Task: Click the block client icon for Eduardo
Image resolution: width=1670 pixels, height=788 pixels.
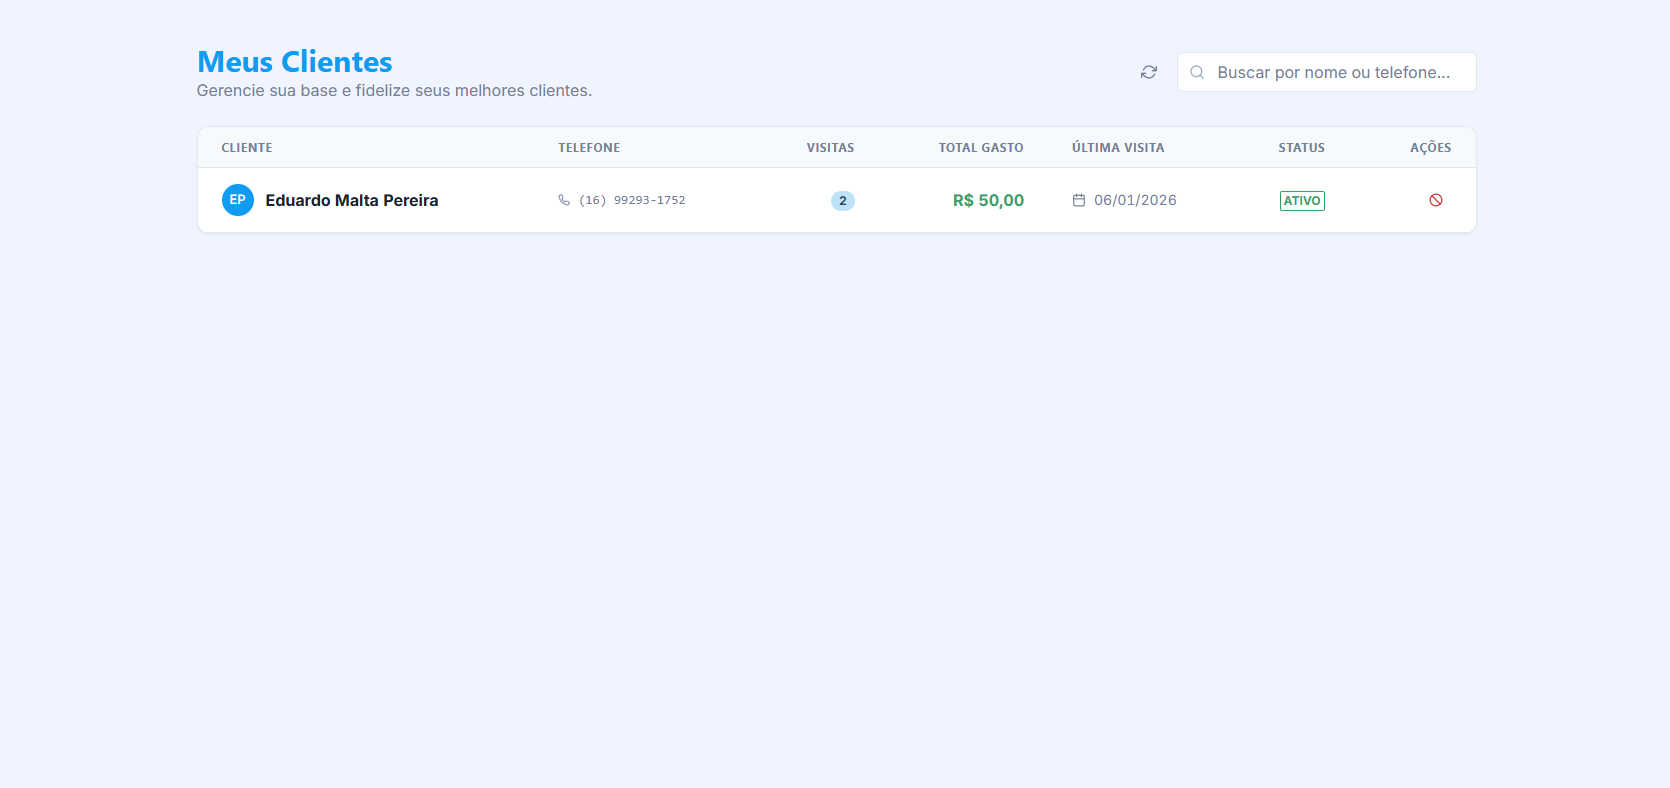Action: coord(1435,200)
